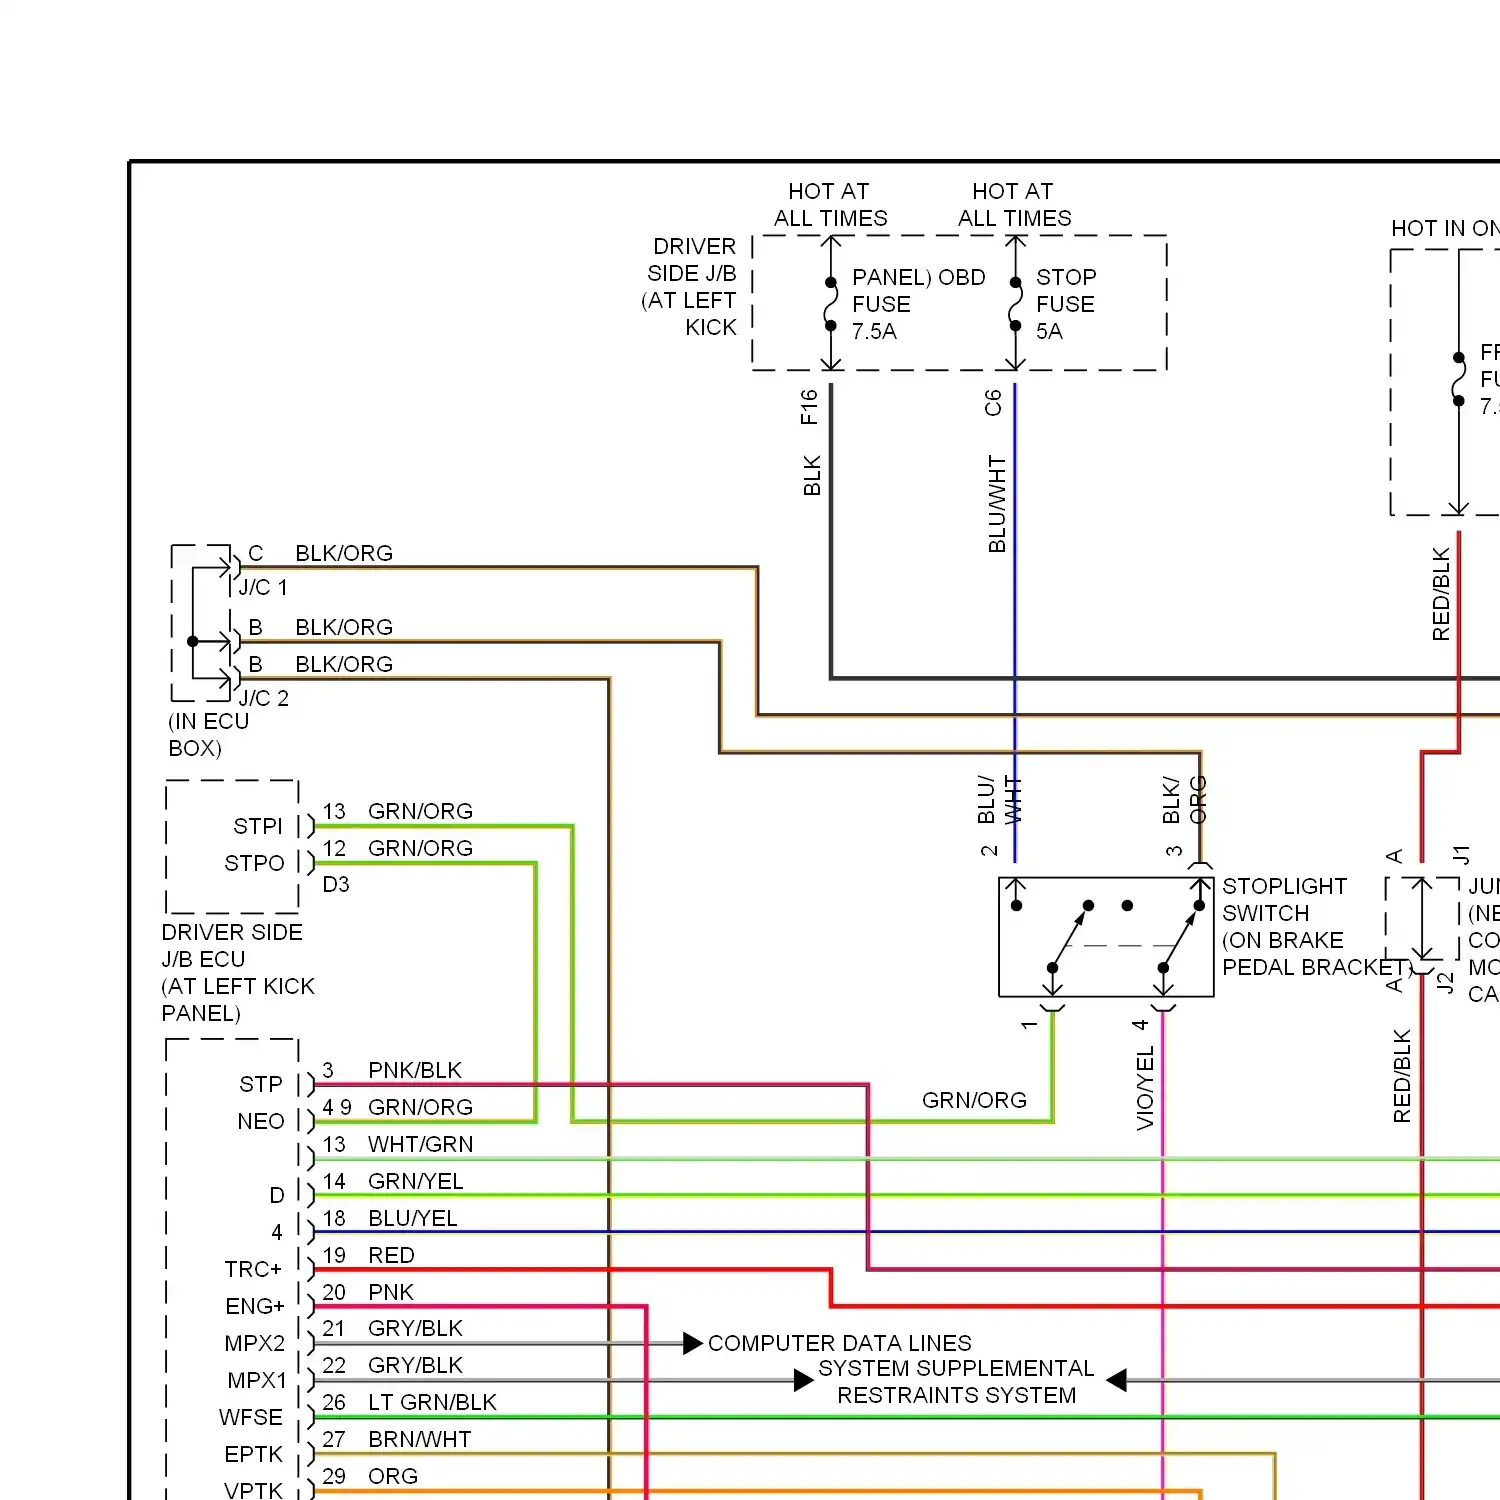Click the horizontal GRN/ORG wire label
The height and width of the screenshot is (1500, 1500).
pyautogui.click(x=974, y=1100)
